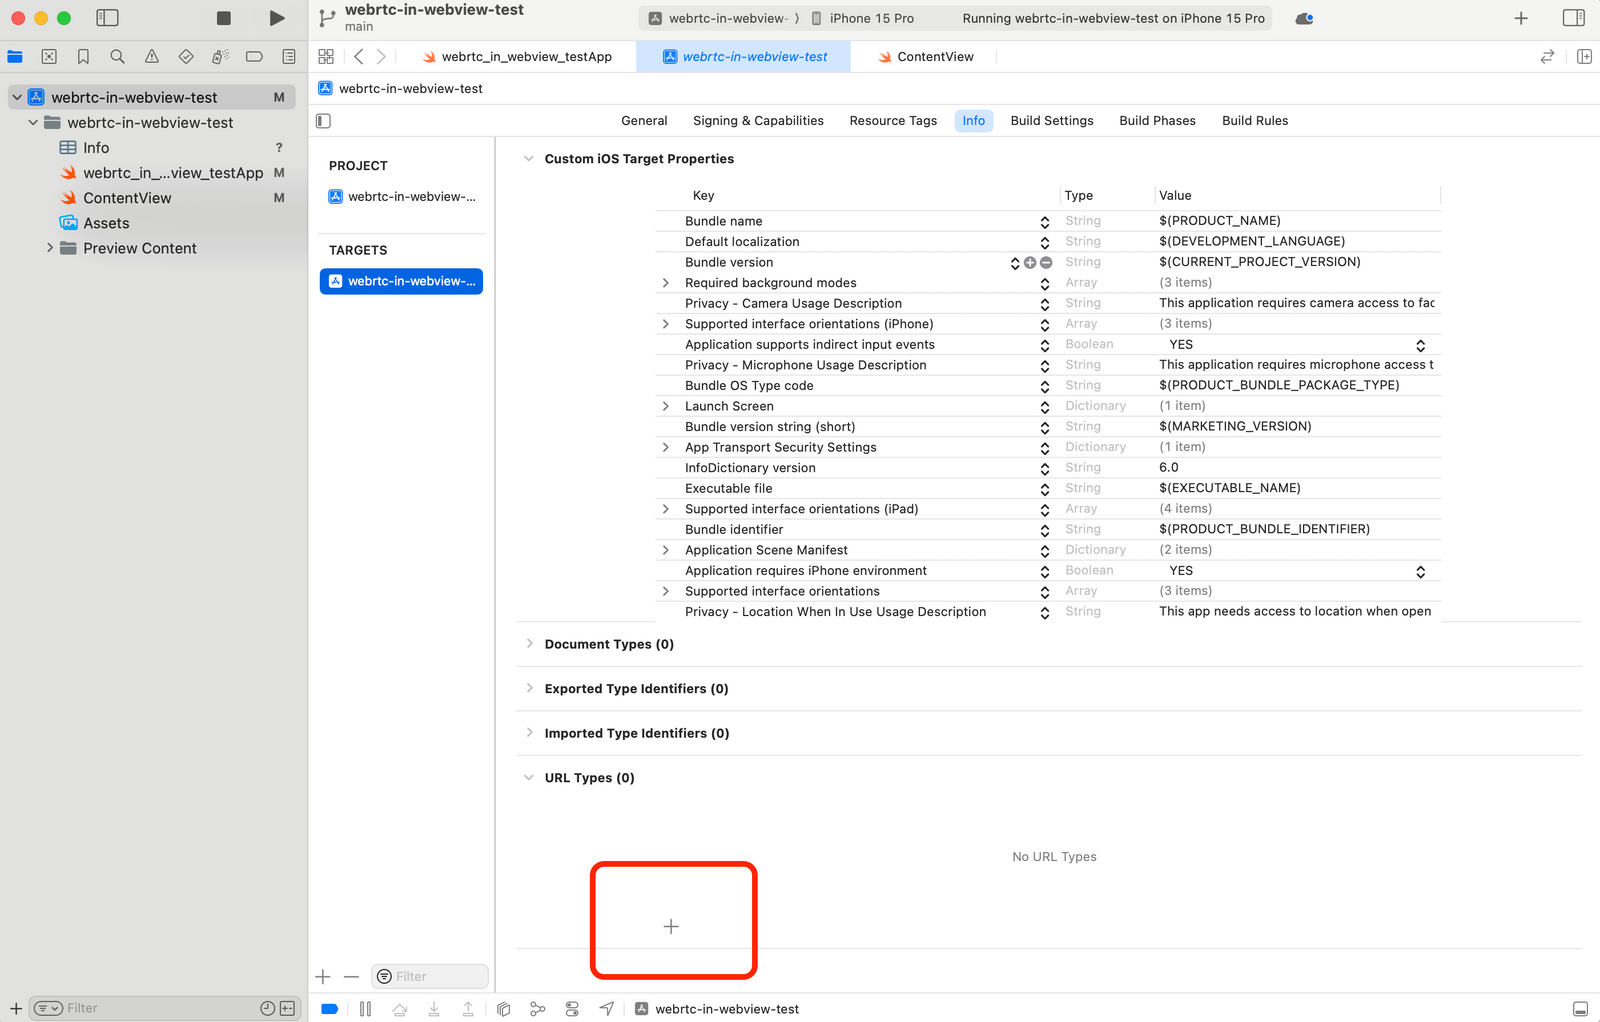Collapse Custom iOS Target Properties section
Screen dimensions: 1600x1022
529,159
